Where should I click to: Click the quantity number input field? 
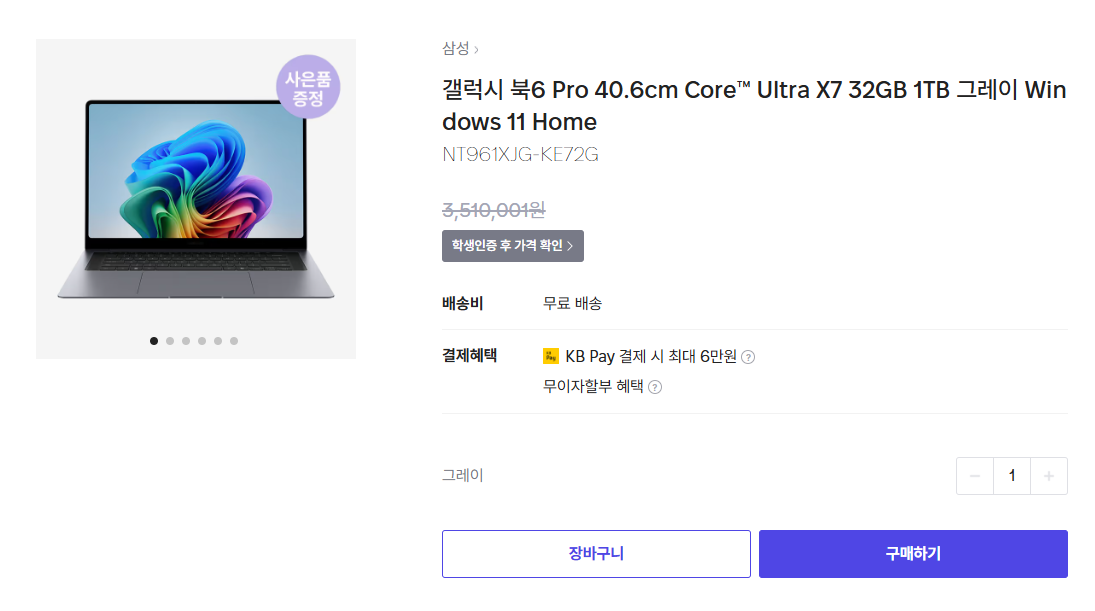[1012, 476]
